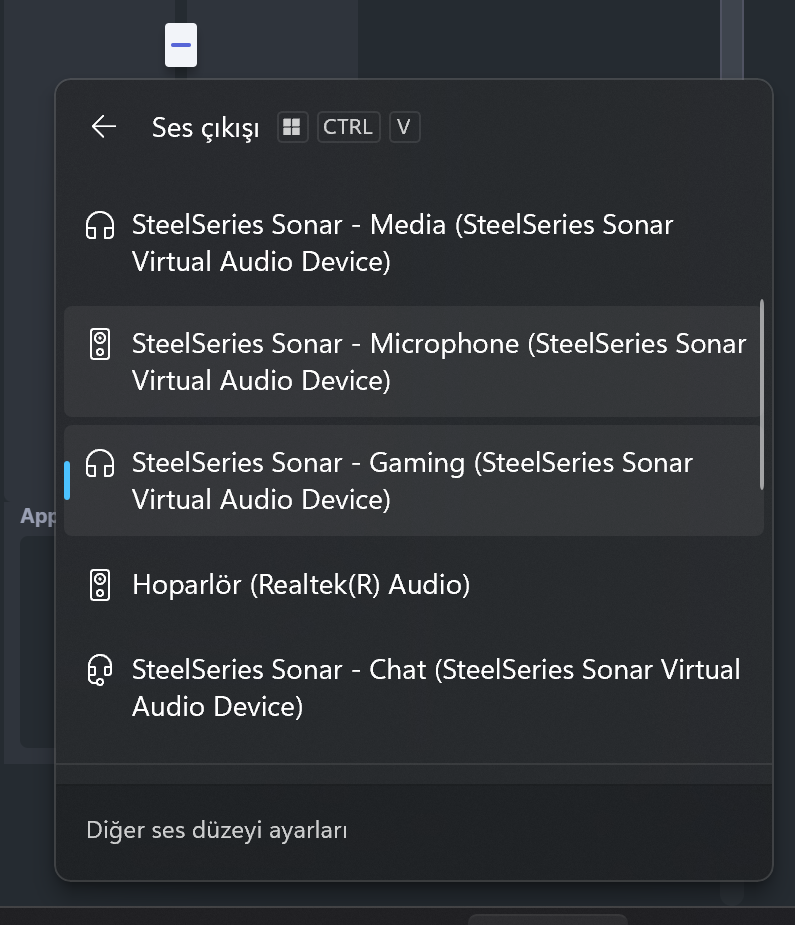Click the headphones icon for Sonar Gaming

click(100, 463)
